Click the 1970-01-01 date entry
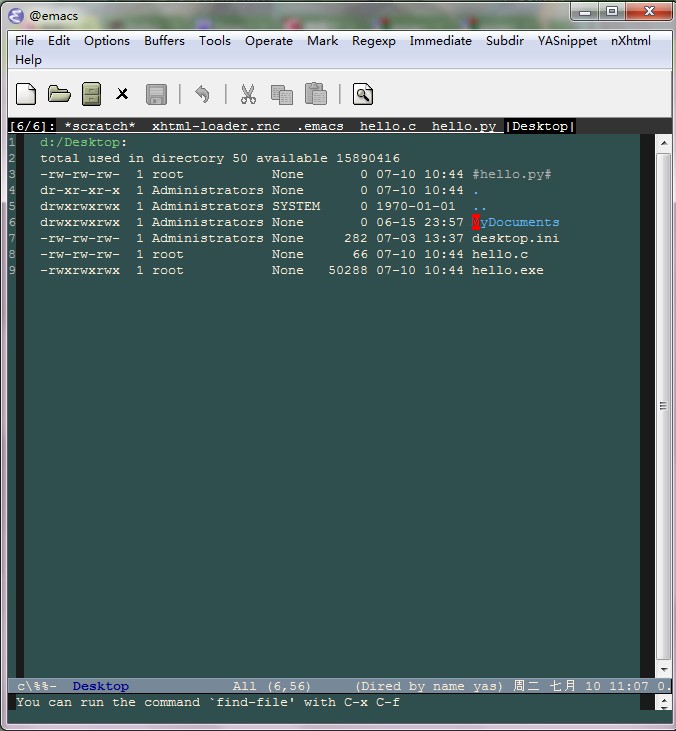This screenshot has width=676, height=731. point(416,206)
